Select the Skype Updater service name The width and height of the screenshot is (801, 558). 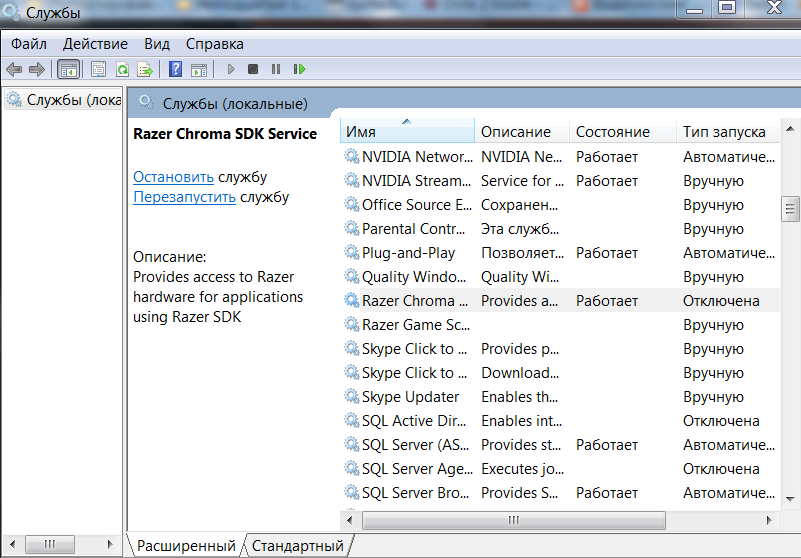click(x=410, y=397)
